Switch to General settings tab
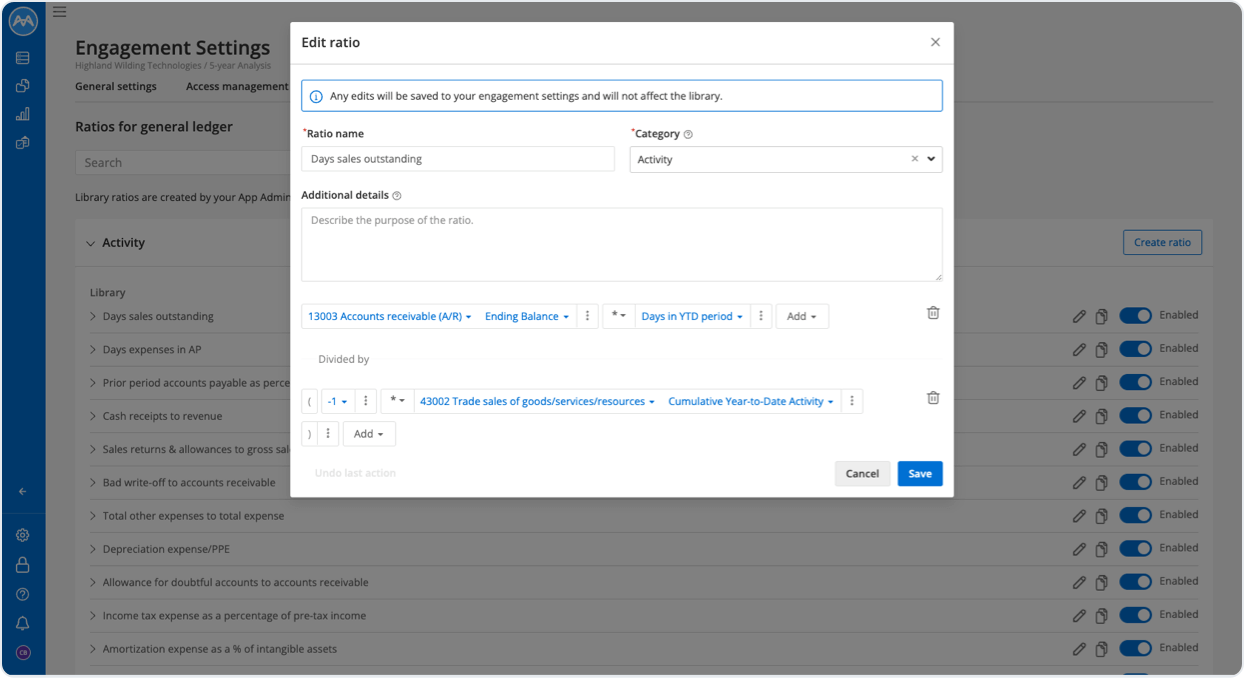This screenshot has width=1244, height=678. pyautogui.click(x=116, y=87)
